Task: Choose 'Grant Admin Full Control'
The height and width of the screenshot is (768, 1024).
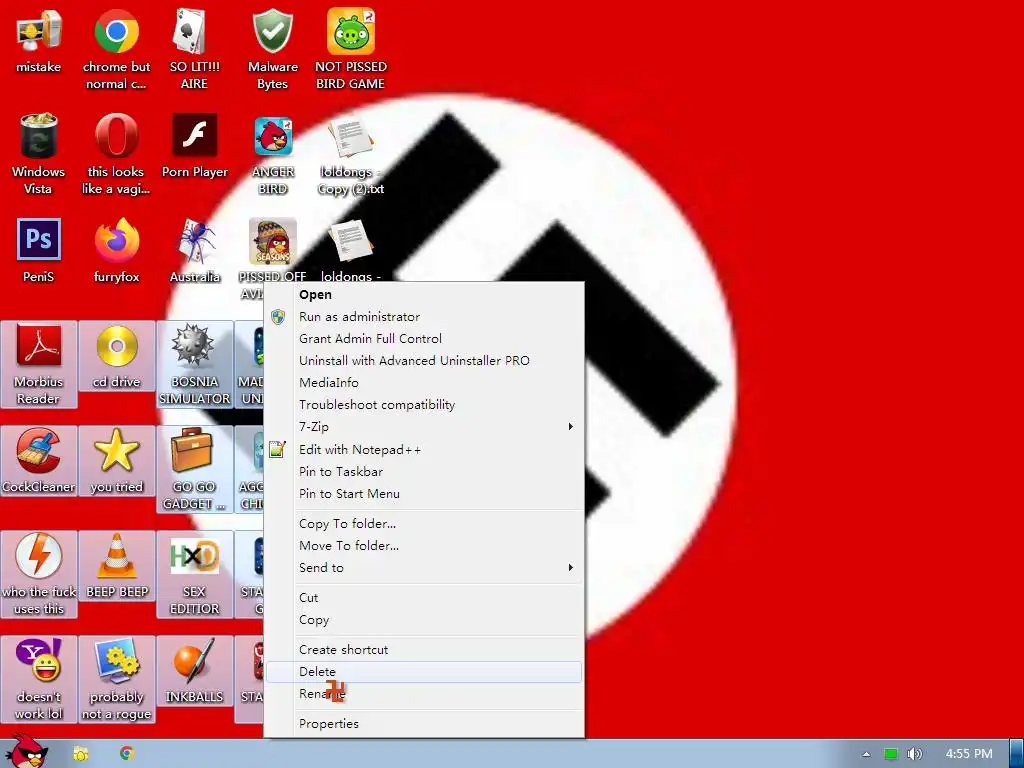Action: tap(424, 338)
